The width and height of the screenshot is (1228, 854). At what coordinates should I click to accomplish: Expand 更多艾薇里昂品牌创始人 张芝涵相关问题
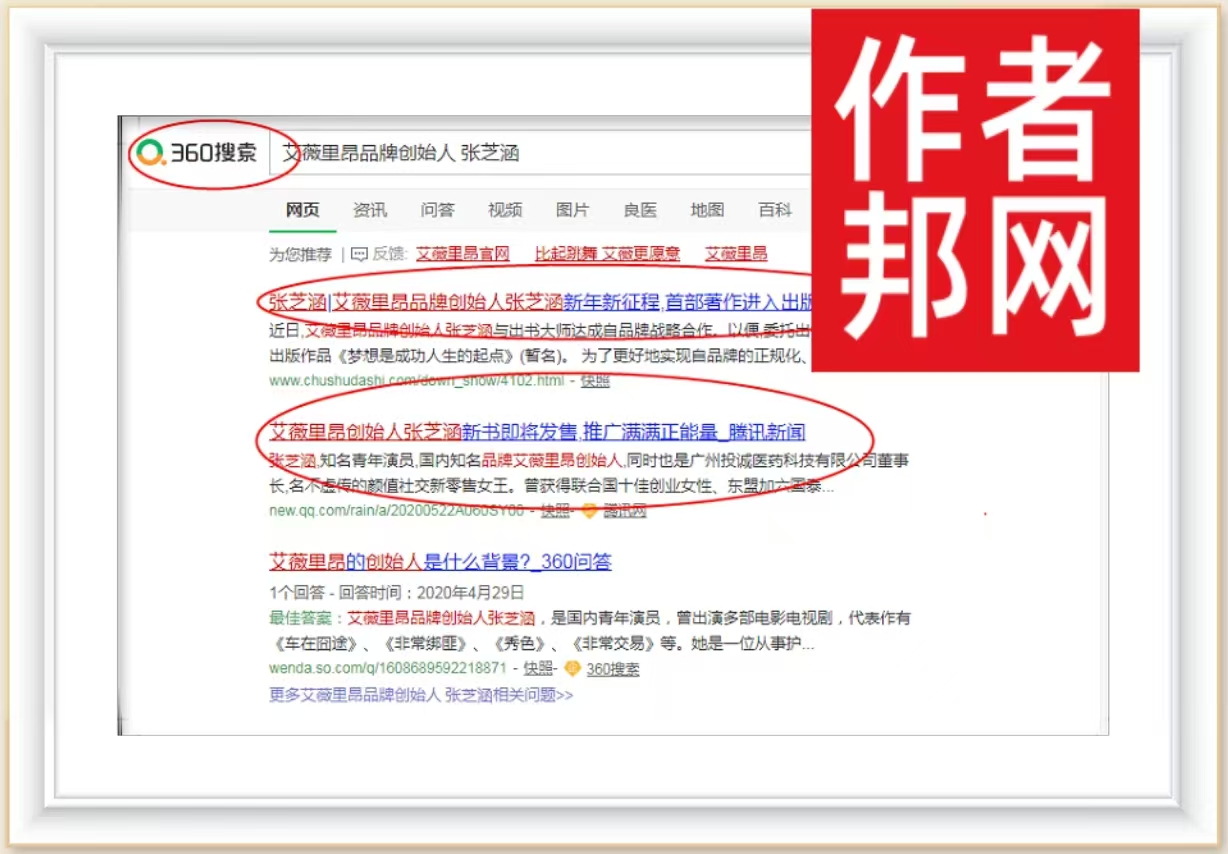pyautogui.click(x=421, y=695)
